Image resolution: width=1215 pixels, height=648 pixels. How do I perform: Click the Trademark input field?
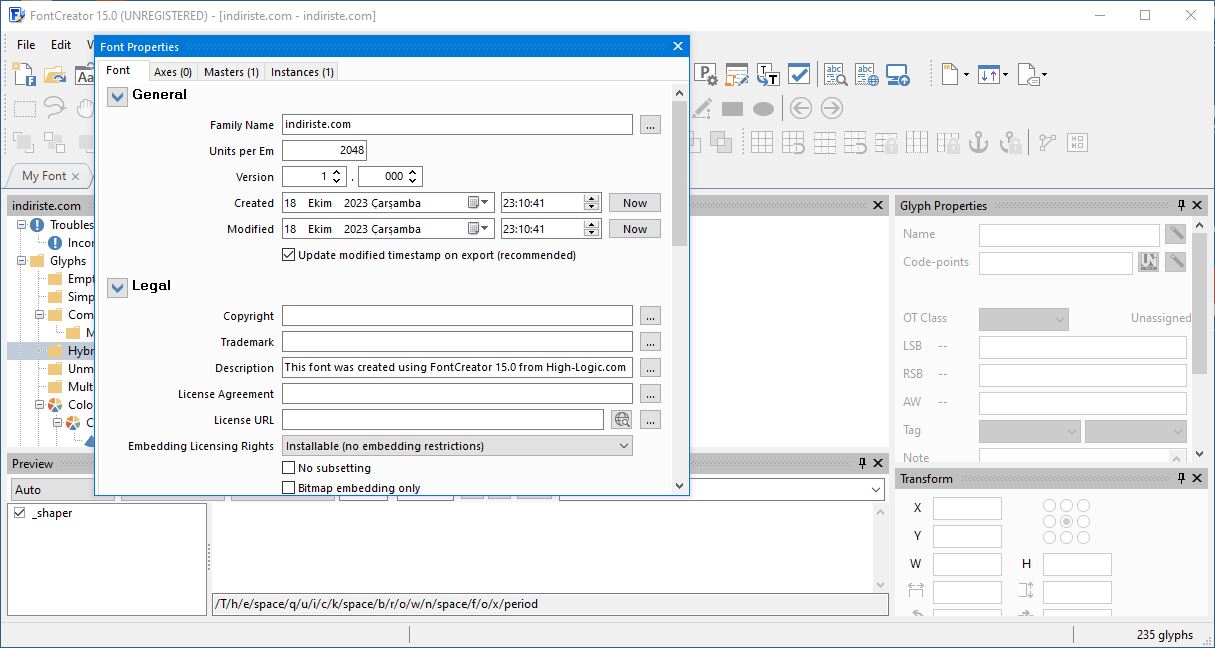tap(457, 342)
